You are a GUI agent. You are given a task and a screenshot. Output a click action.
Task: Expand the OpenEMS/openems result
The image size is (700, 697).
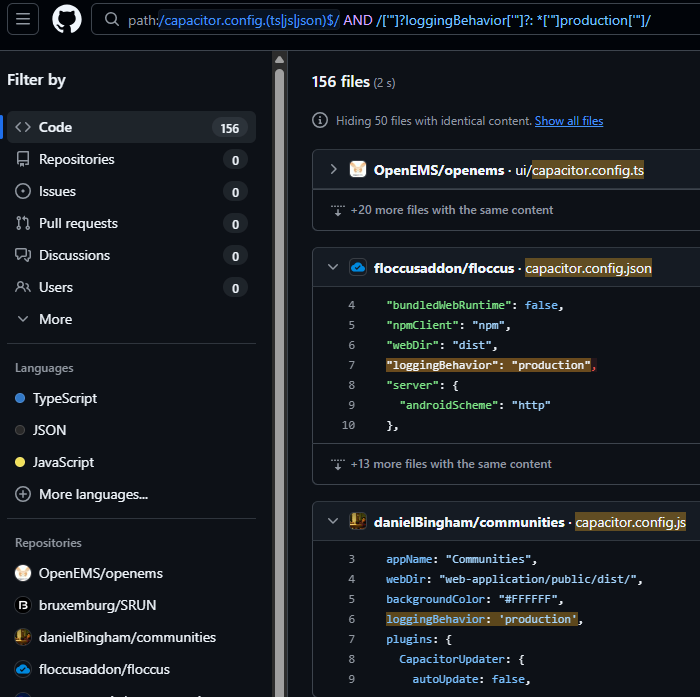point(333,170)
